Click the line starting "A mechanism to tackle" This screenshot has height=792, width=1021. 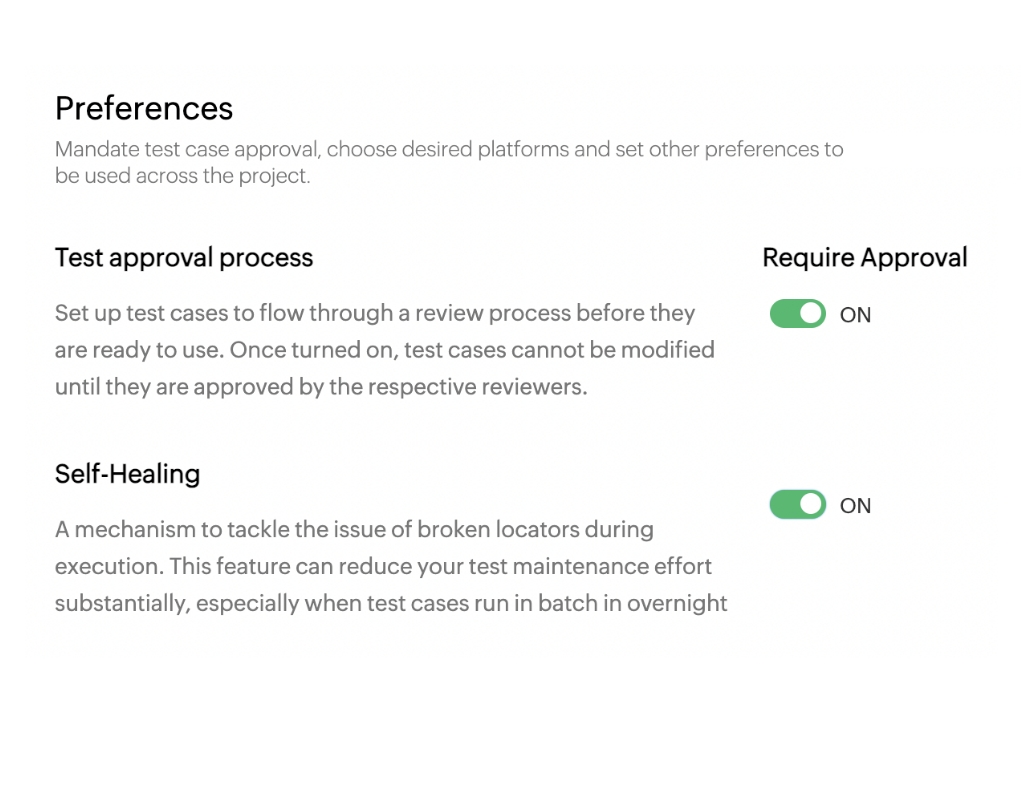click(x=353, y=529)
